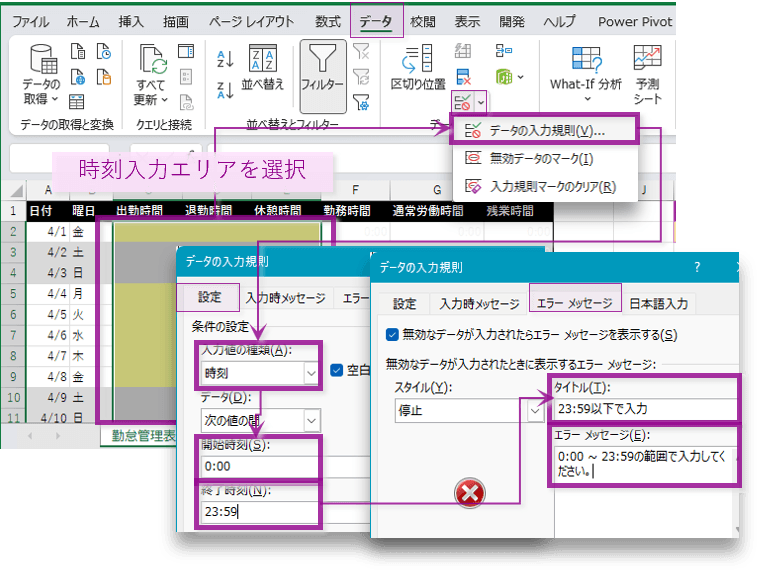Image resolution: width=758 pixels, height=571 pixels.
Task: Click the Edit Links icon below Properties
Action: [x=186, y=102]
